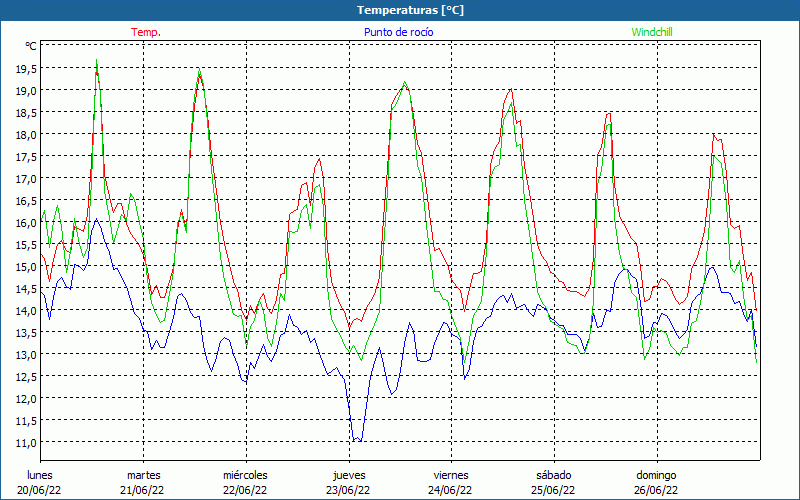Click the domingo day label
This screenshot has height=500, width=800.
coord(656,475)
